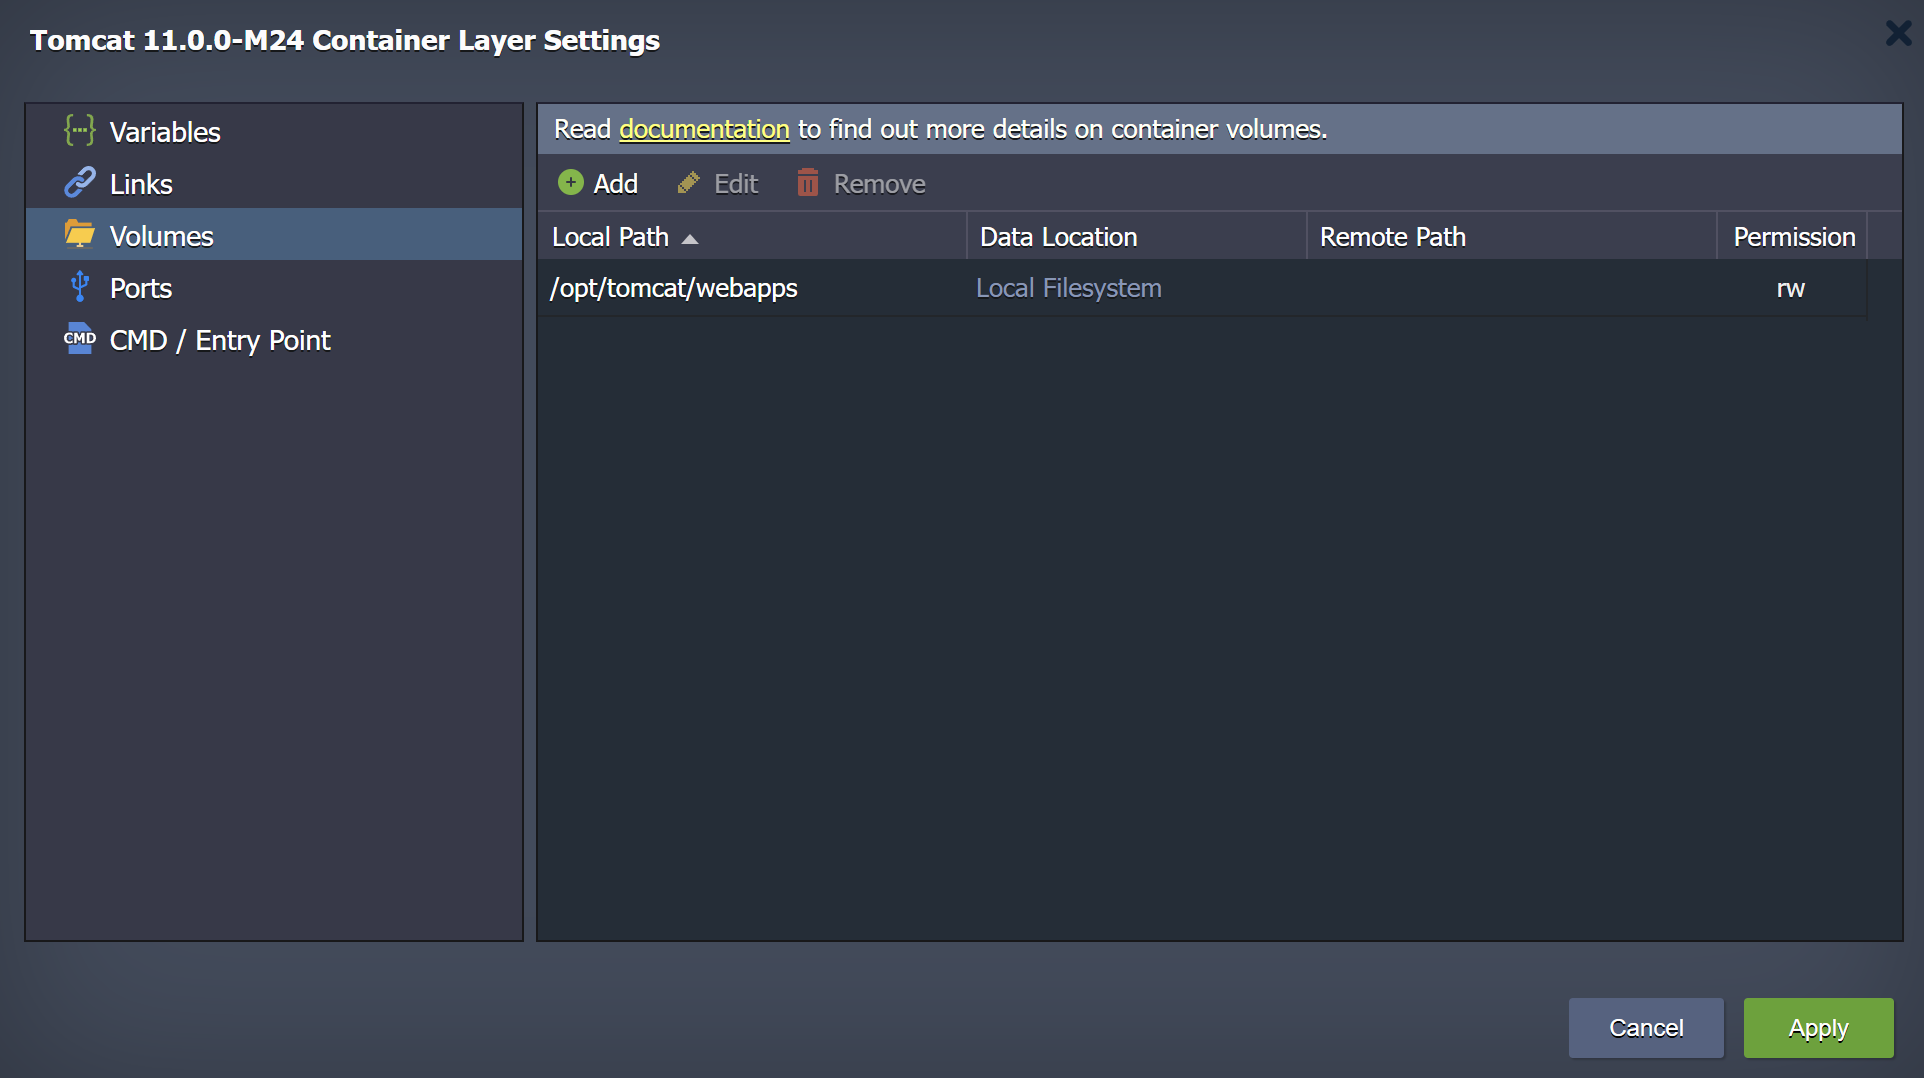Sort by Remote Path column
Viewport: 1924px width, 1078px height.
1512,237
